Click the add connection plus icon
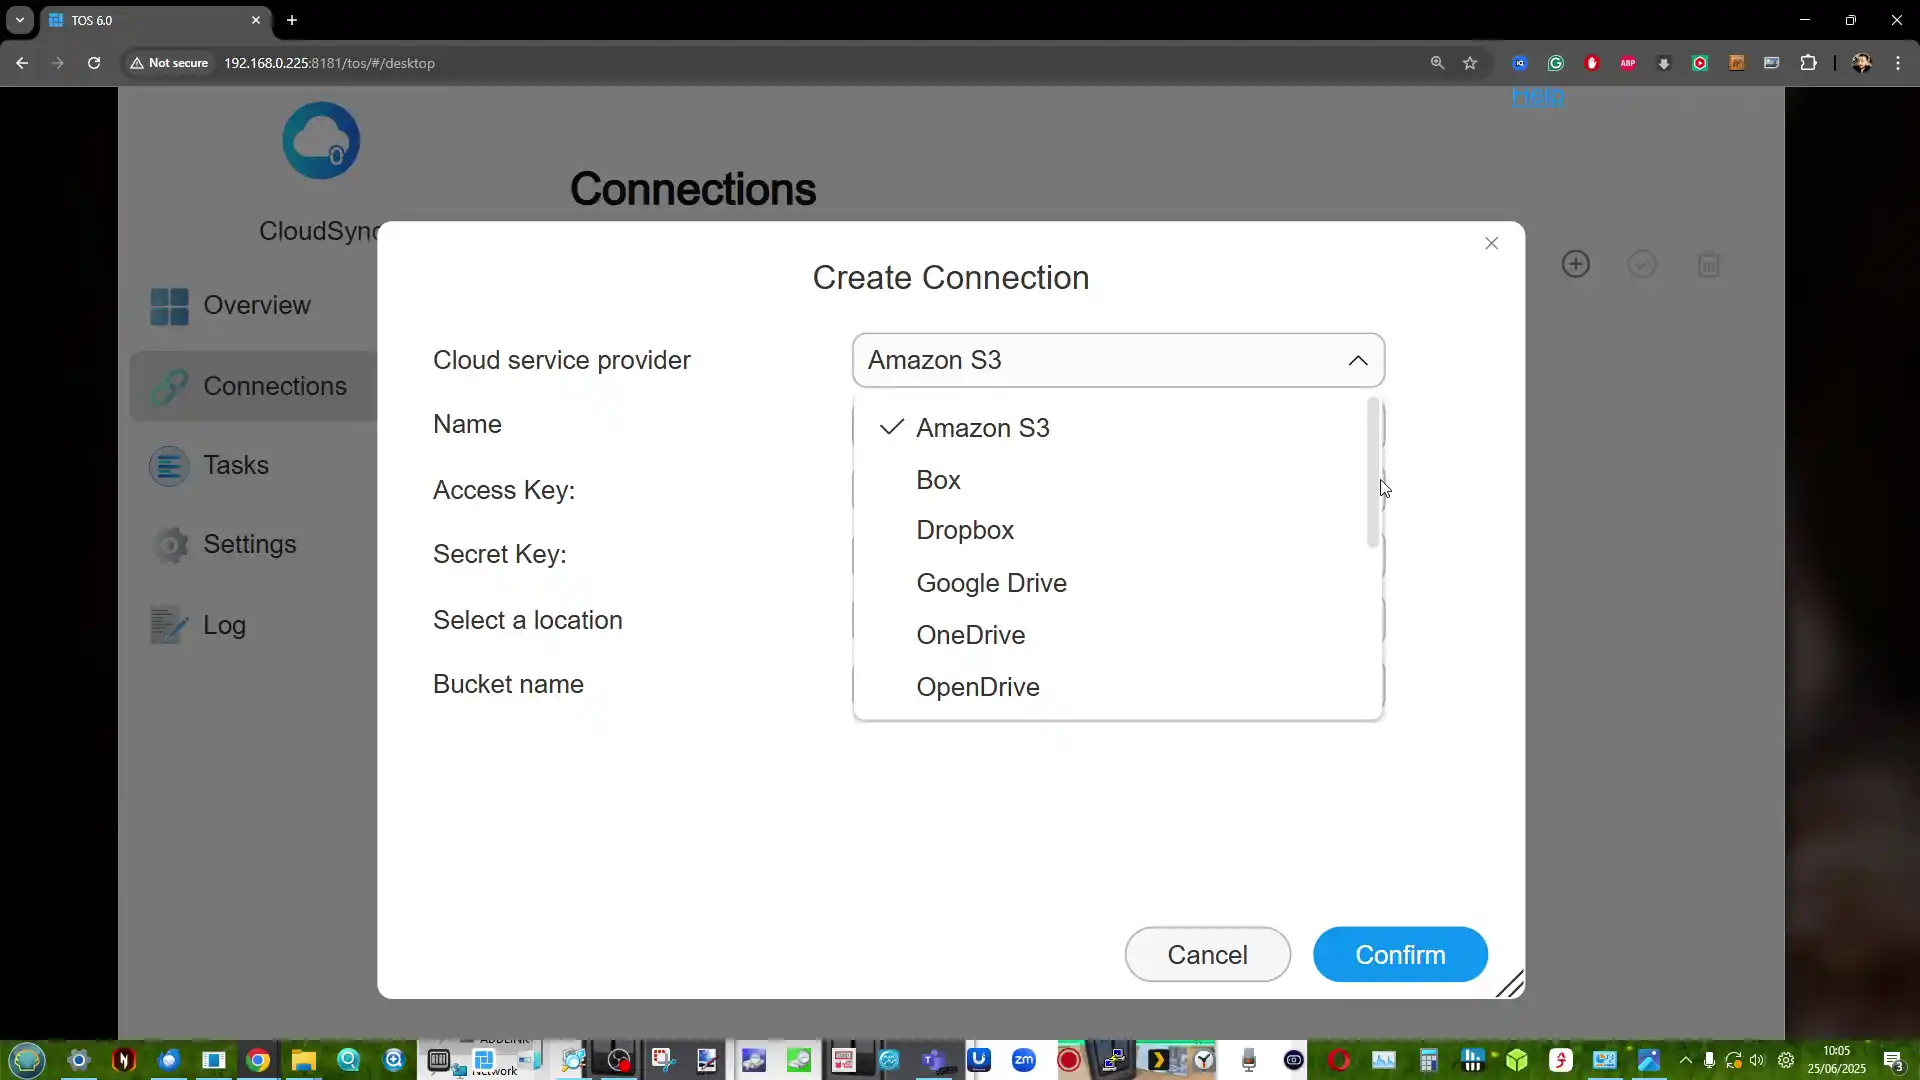This screenshot has width=1920, height=1080. [x=1576, y=264]
